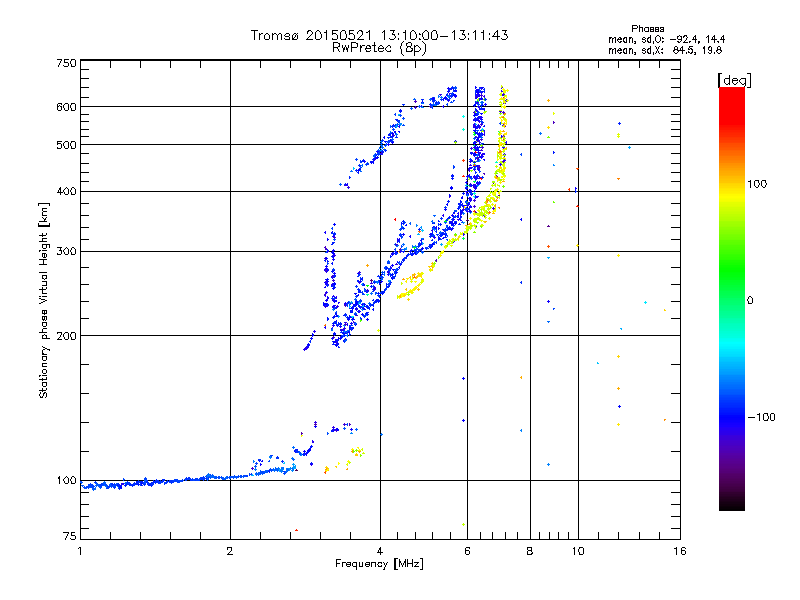Click the y-axis tick label '750'

(66, 63)
